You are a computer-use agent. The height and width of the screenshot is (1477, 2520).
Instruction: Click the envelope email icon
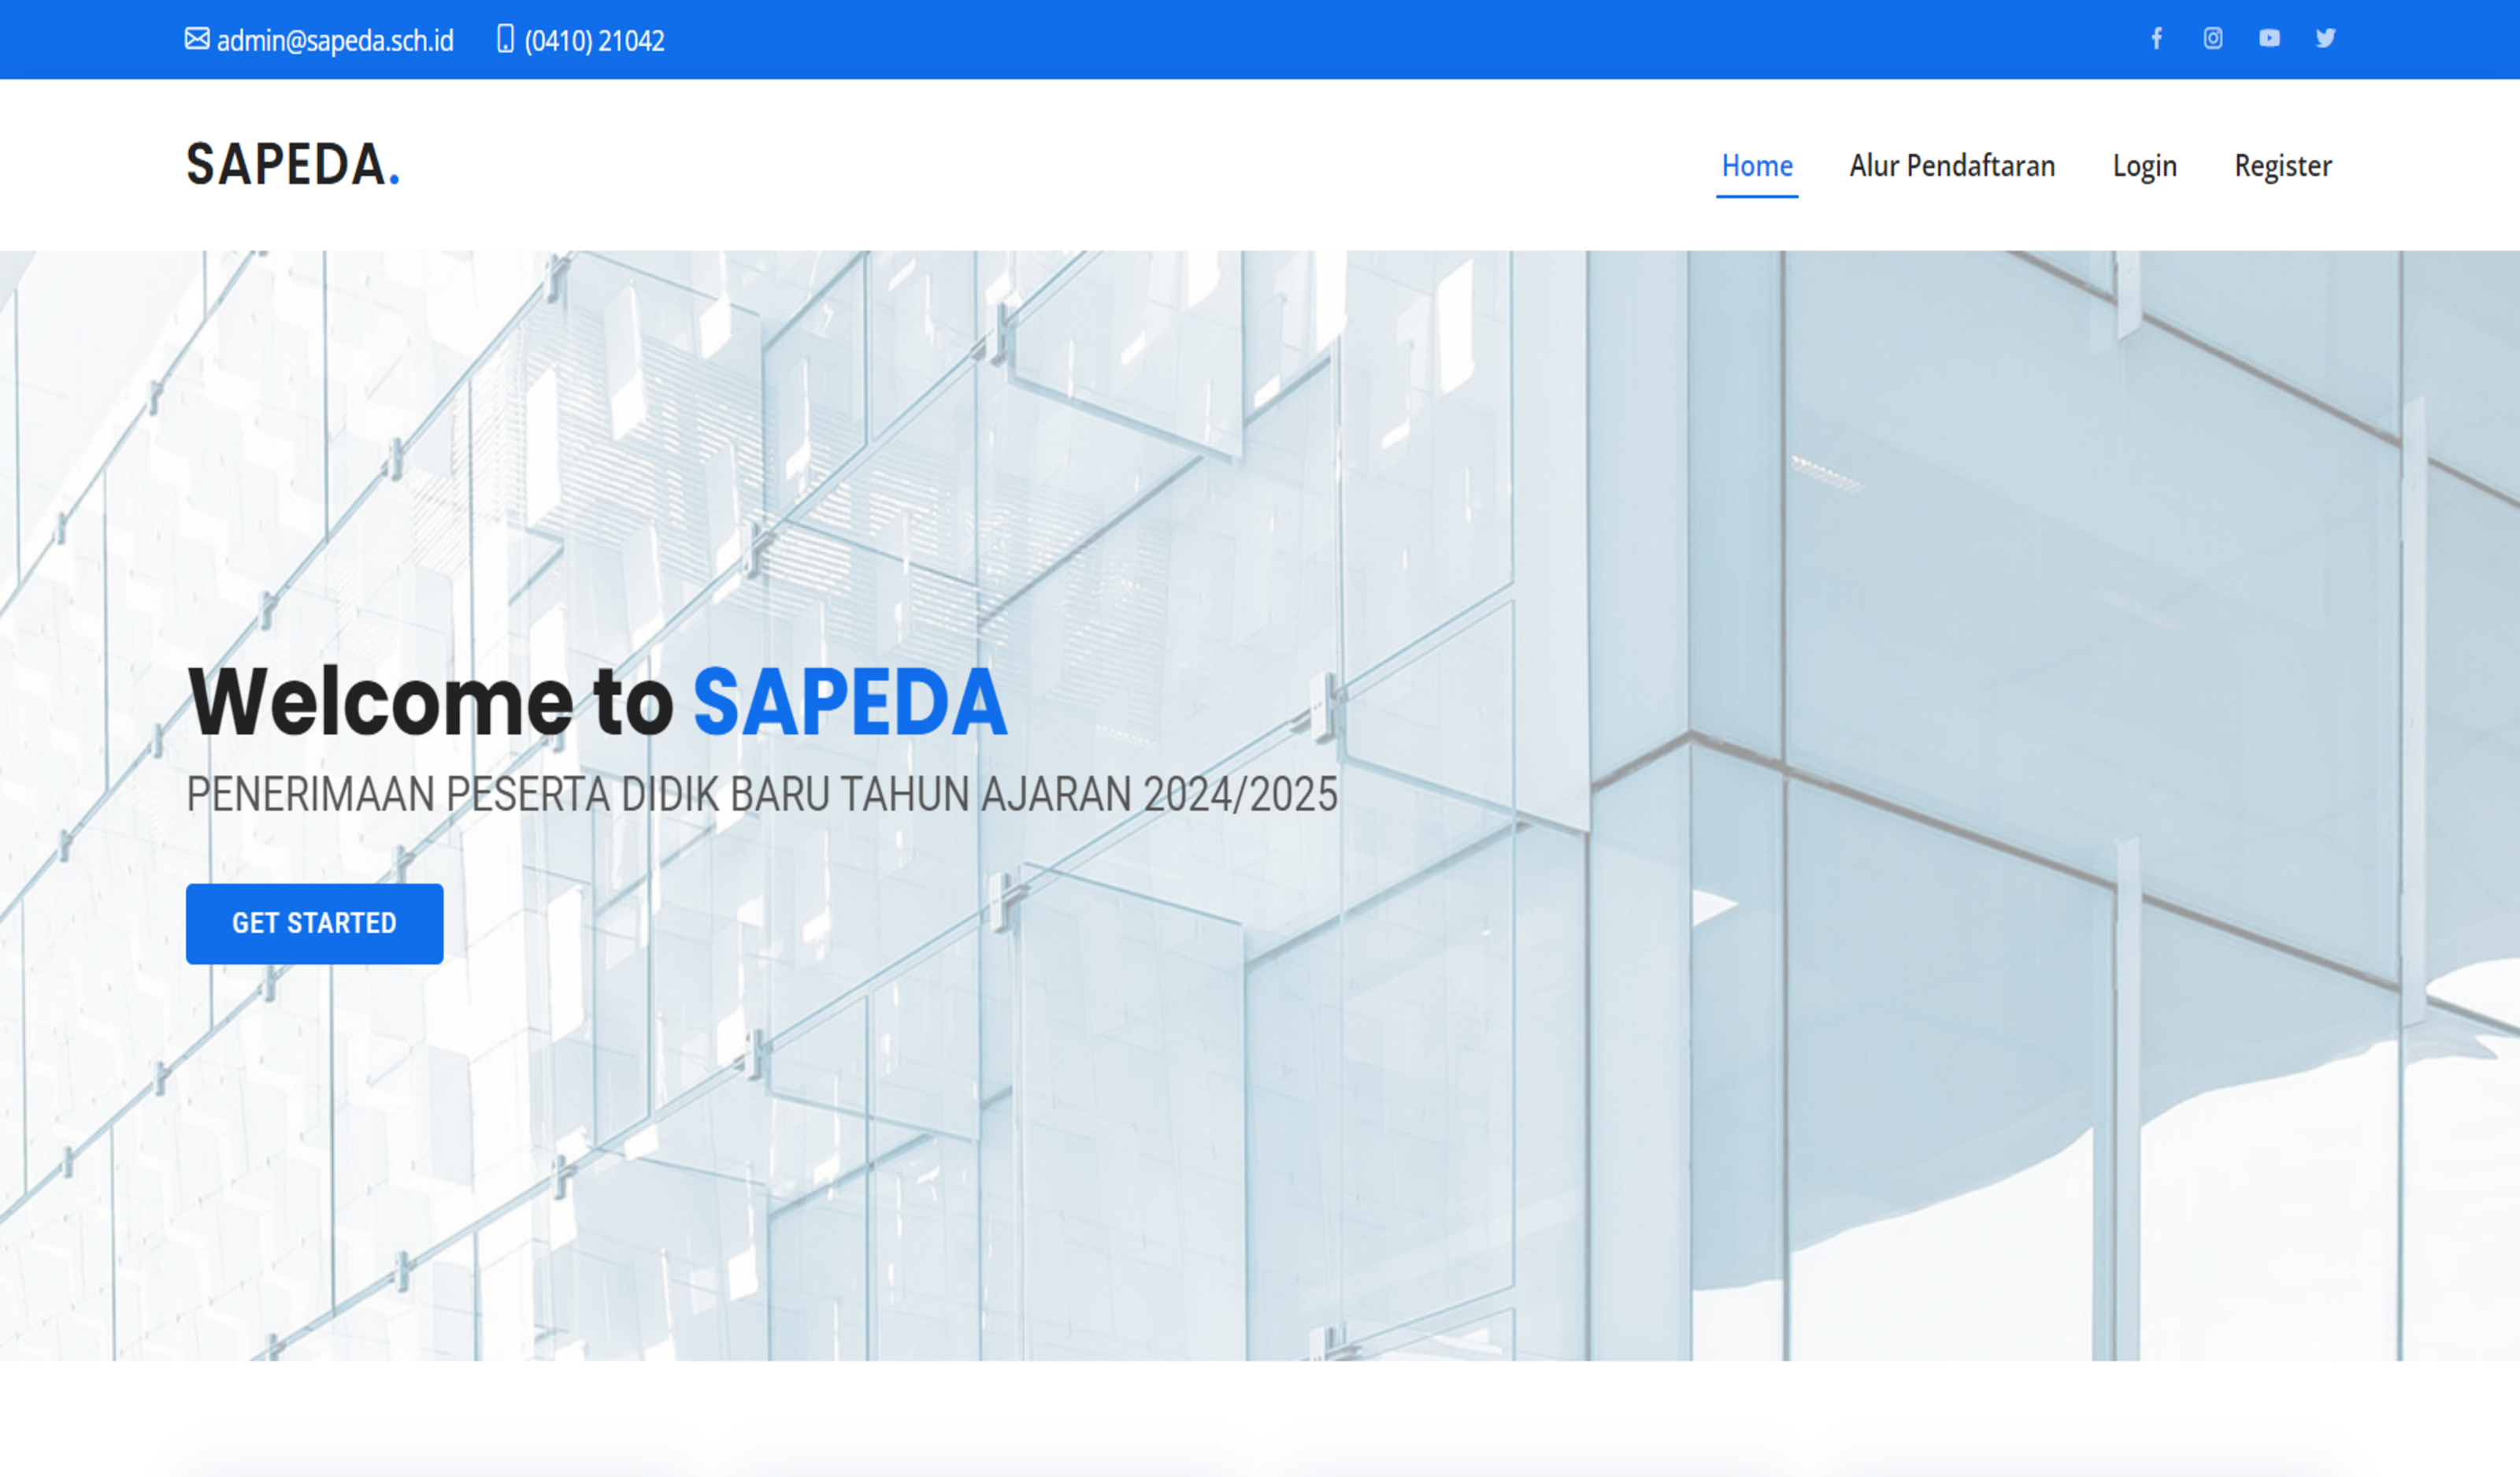[x=197, y=39]
